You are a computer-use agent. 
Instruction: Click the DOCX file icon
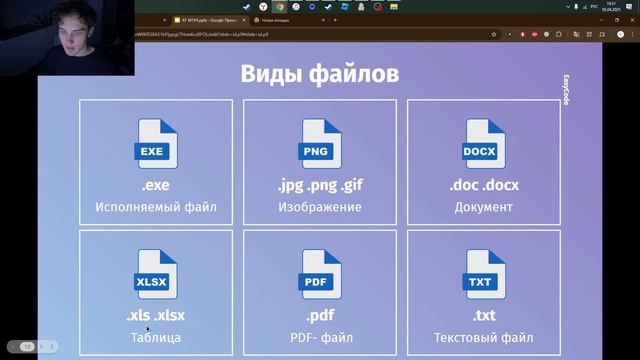point(484,144)
